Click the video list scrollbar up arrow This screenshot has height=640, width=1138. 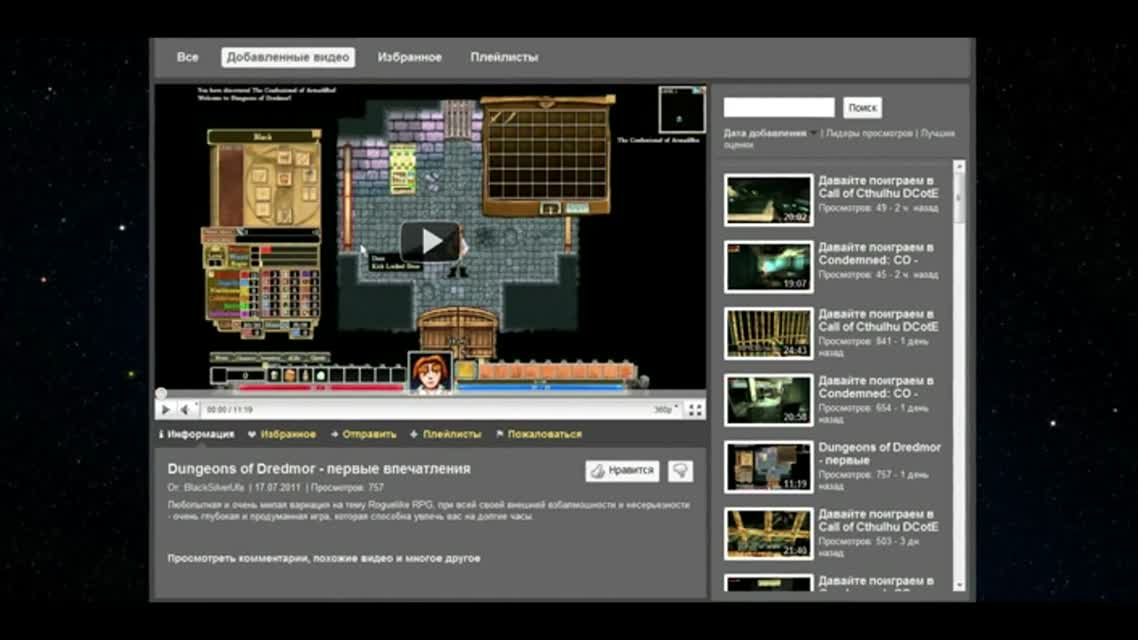point(959,167)
